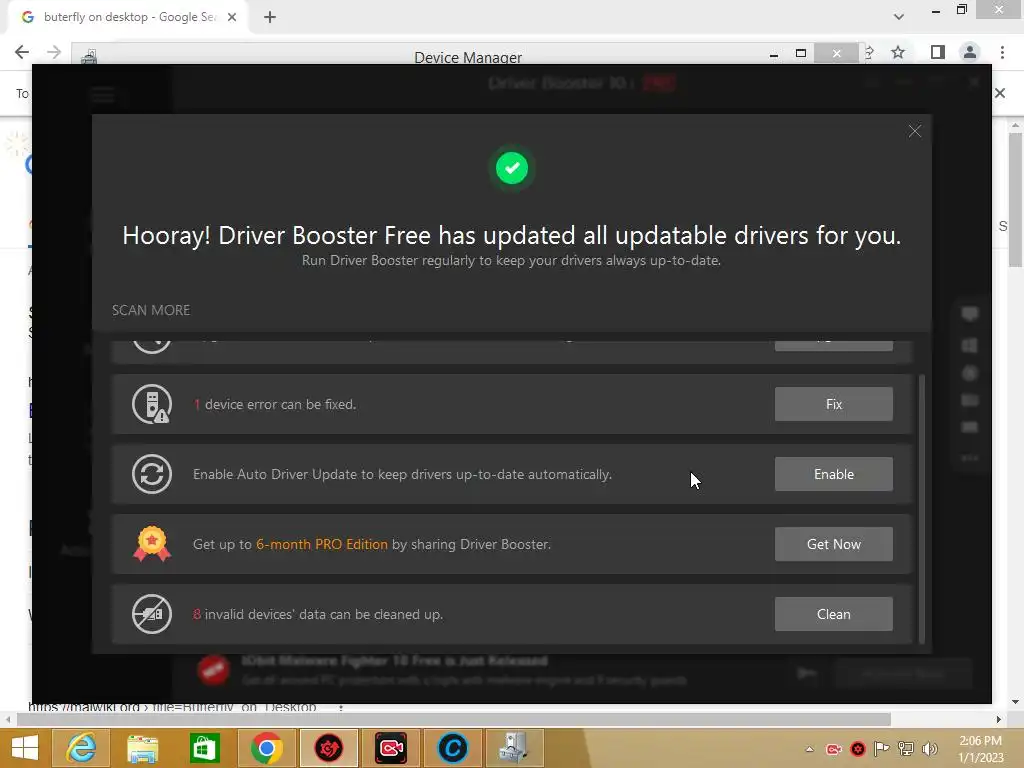This screenshot has width=1024, height=768.
Task: Open Windows Store from taskbar
Action: coord(204,748)
